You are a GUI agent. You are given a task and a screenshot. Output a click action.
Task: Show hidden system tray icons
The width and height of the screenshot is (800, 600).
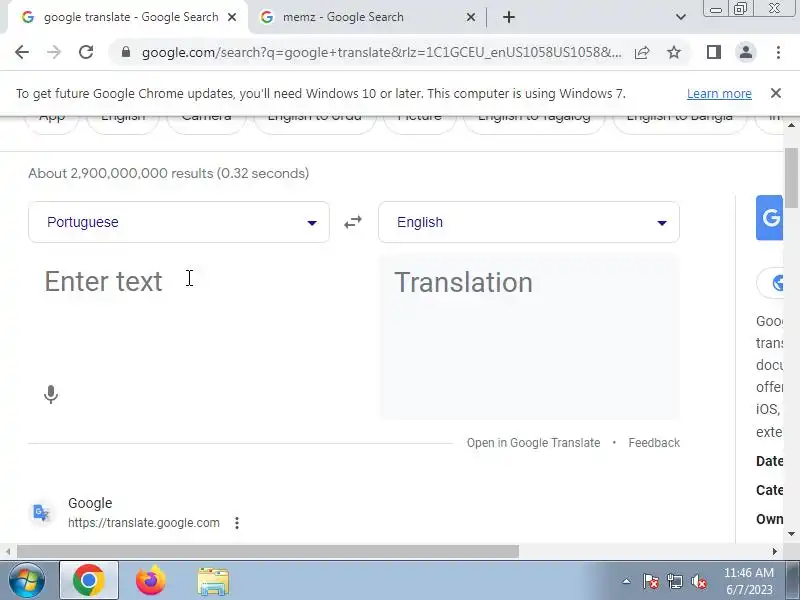coord(626,581)
